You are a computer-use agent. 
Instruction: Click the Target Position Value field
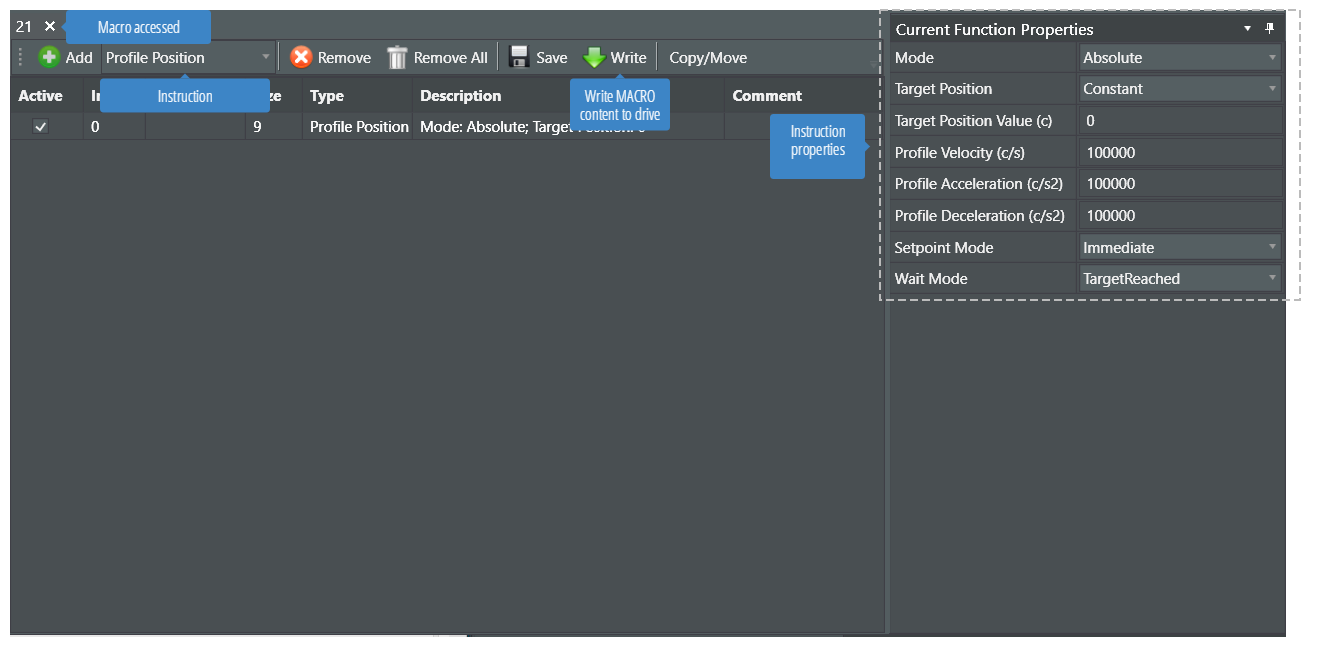tap(1180, 121)
